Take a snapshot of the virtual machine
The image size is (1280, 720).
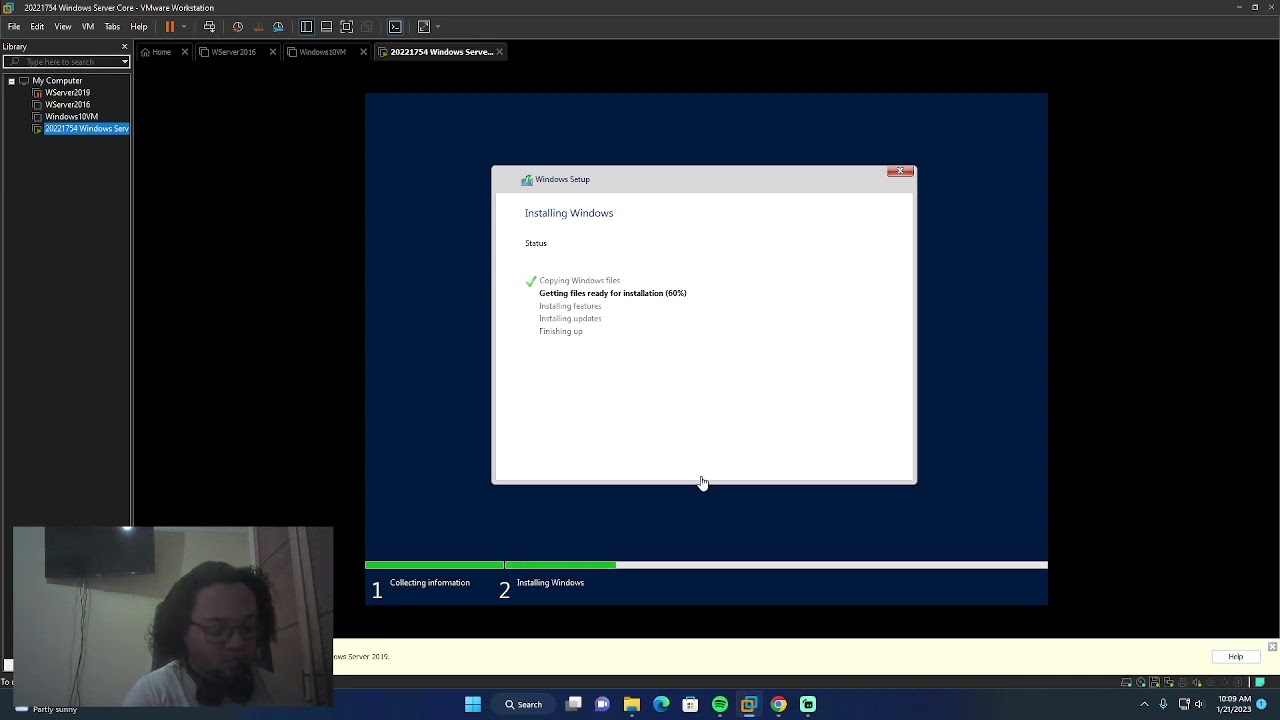pos(237,27)
